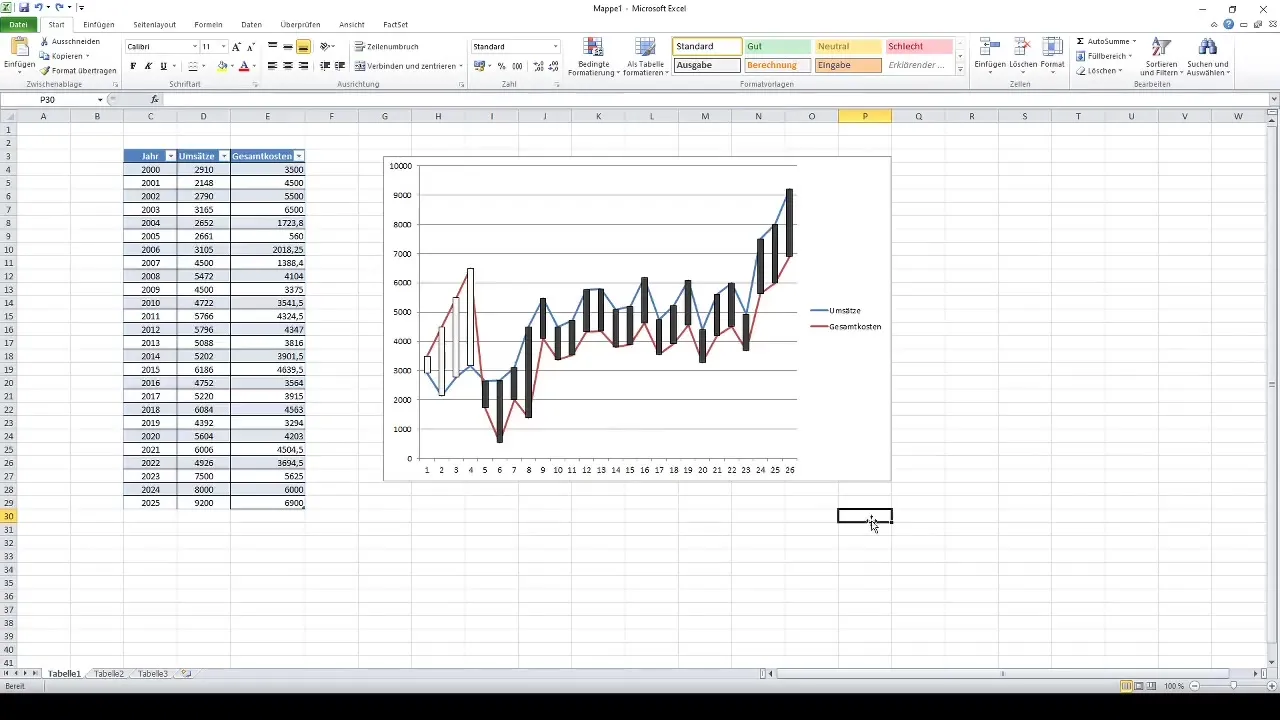Open the Standard number format dropdown

tap(555, 47)
